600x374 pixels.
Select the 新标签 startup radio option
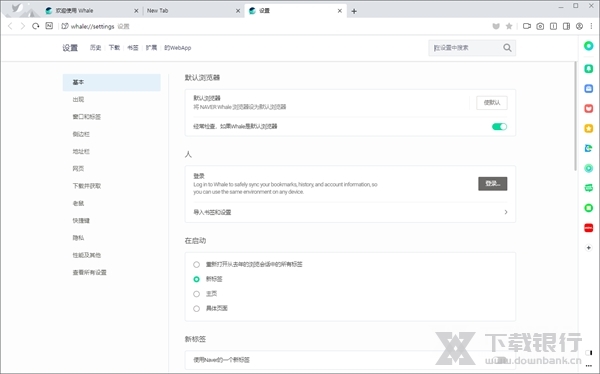pos(196,279)
